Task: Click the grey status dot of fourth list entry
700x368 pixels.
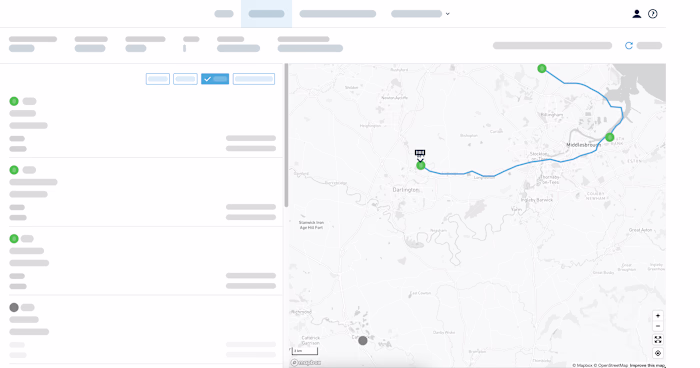Action: (x=14, y=307)
